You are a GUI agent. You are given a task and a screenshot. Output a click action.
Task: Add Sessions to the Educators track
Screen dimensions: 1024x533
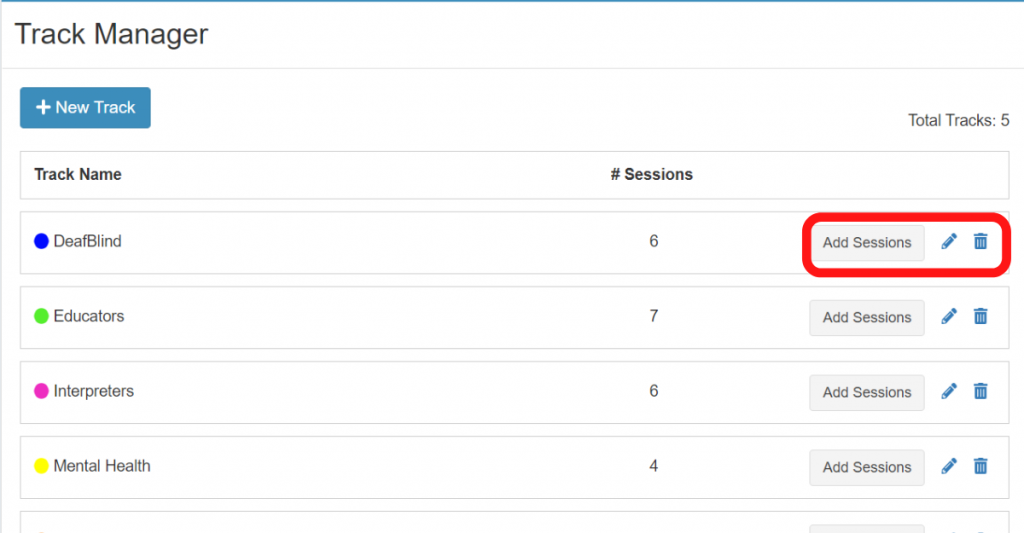(x=866, y=317)
